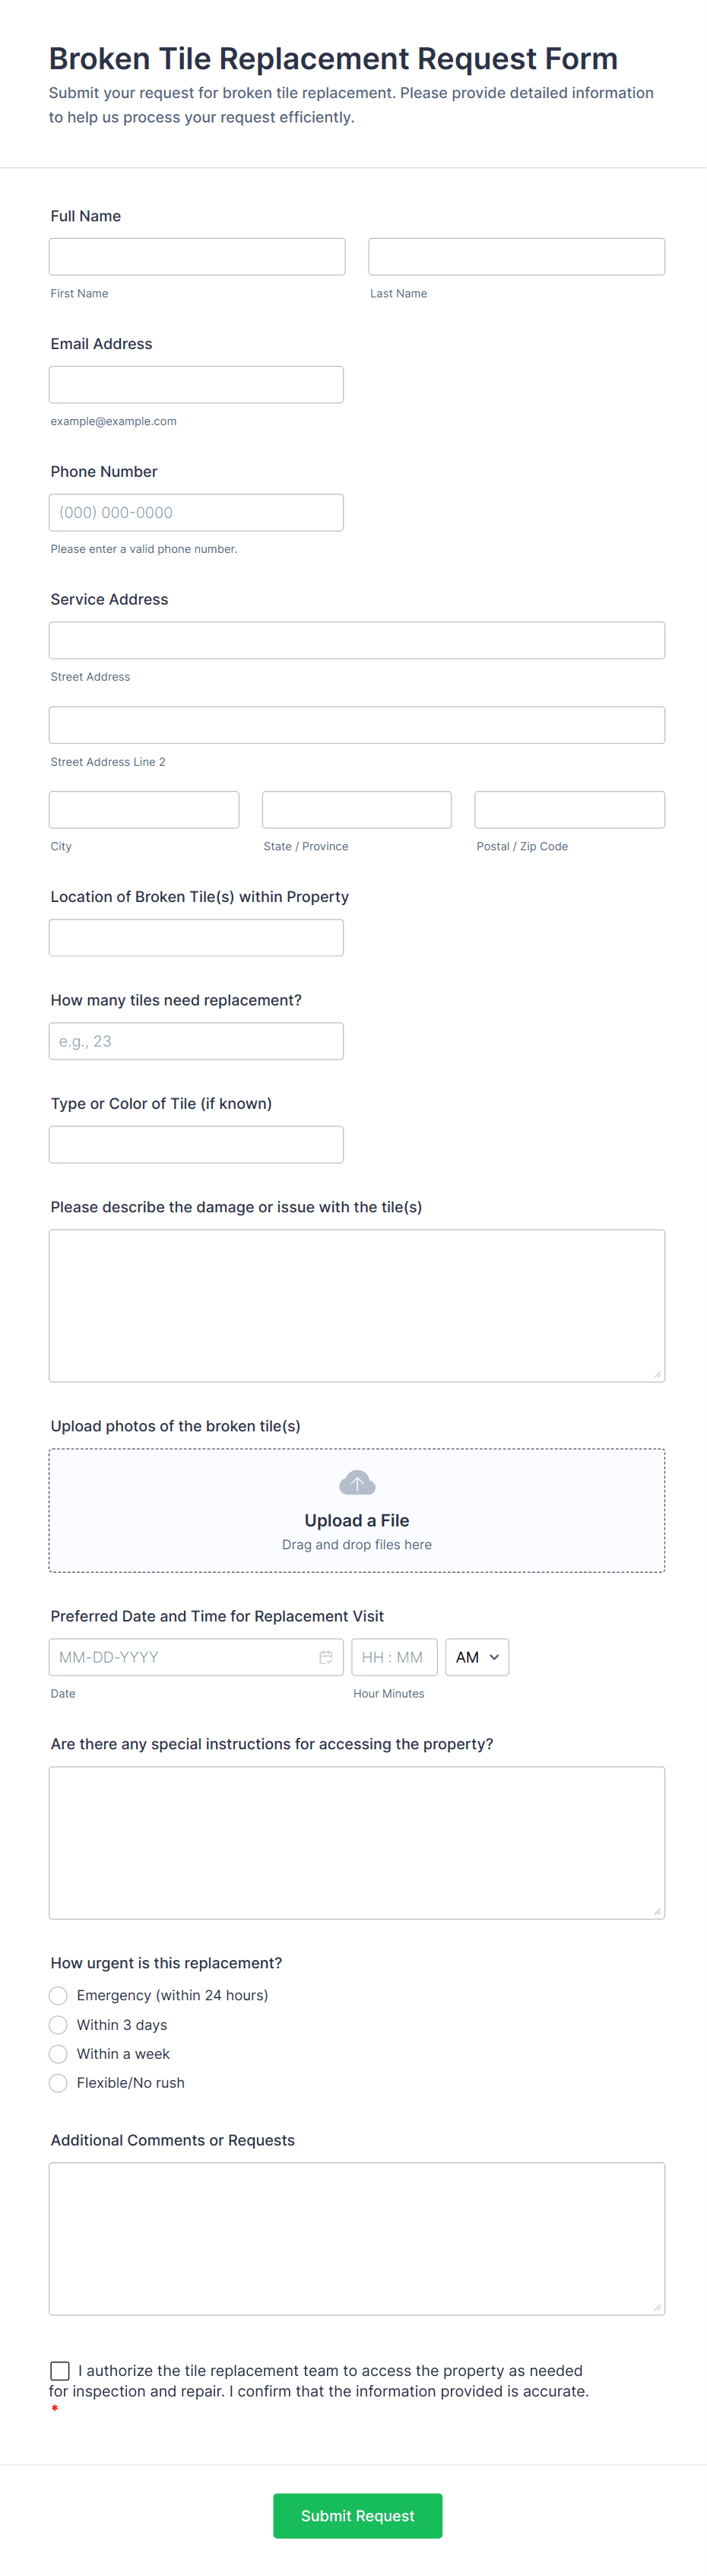Click the Last Name input field
Image resolution: width=707 pixels, height=2576 pixels.
516,256
